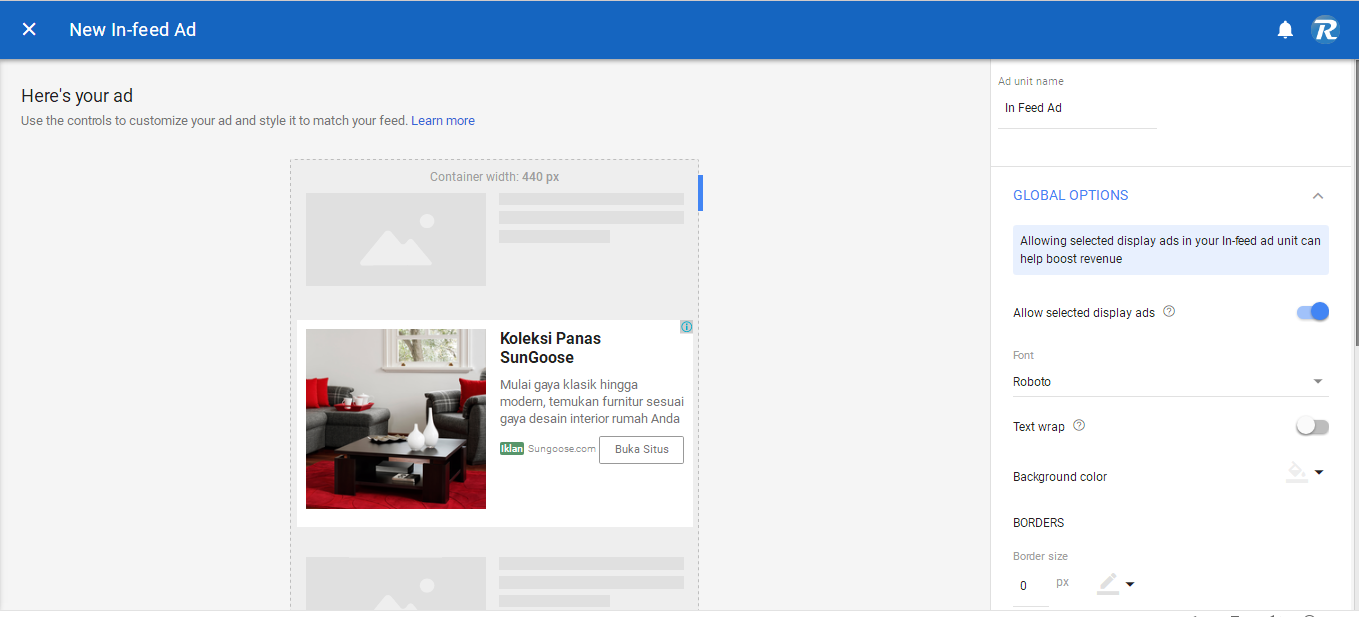Disable the Allow selected display ads toggle
The height and width of the screenshot is (617, 1359).
point(1312,311)
